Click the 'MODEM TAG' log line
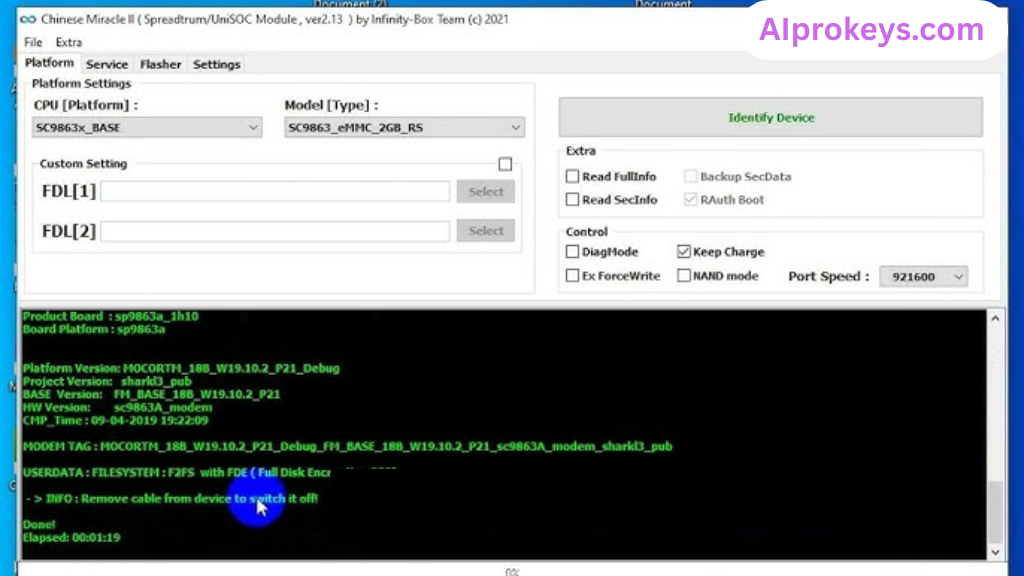Screen dimensions: 1024x576 pos(347,447)
